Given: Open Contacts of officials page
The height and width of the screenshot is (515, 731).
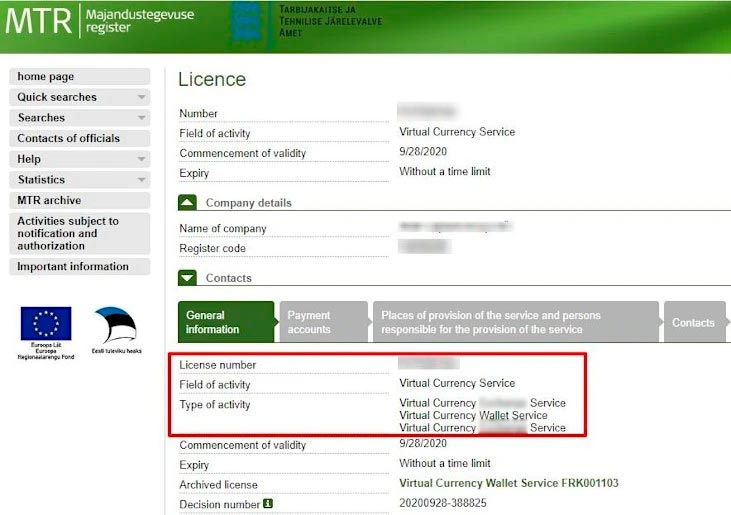Looking at the screenshot, I should pos(68,139).
